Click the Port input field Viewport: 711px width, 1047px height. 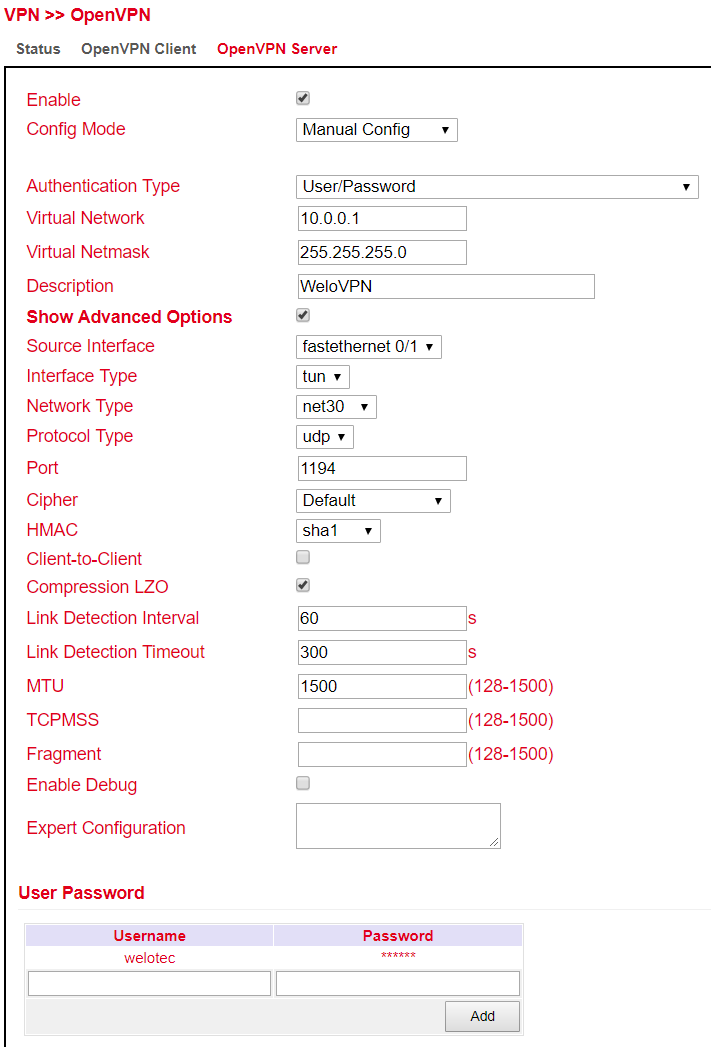coord(382,468)
